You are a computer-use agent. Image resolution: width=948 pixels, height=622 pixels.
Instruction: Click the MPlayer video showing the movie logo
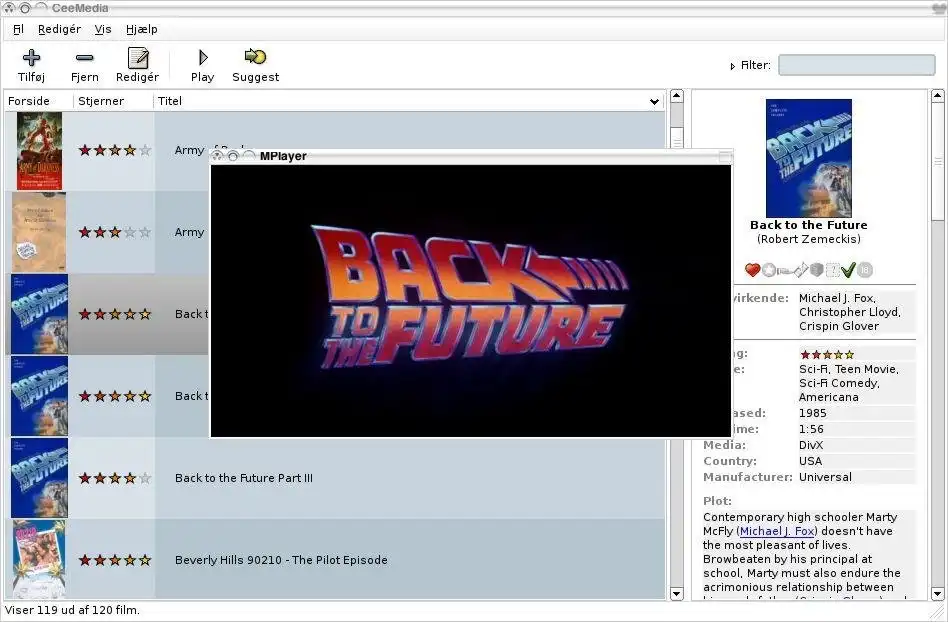470,300
